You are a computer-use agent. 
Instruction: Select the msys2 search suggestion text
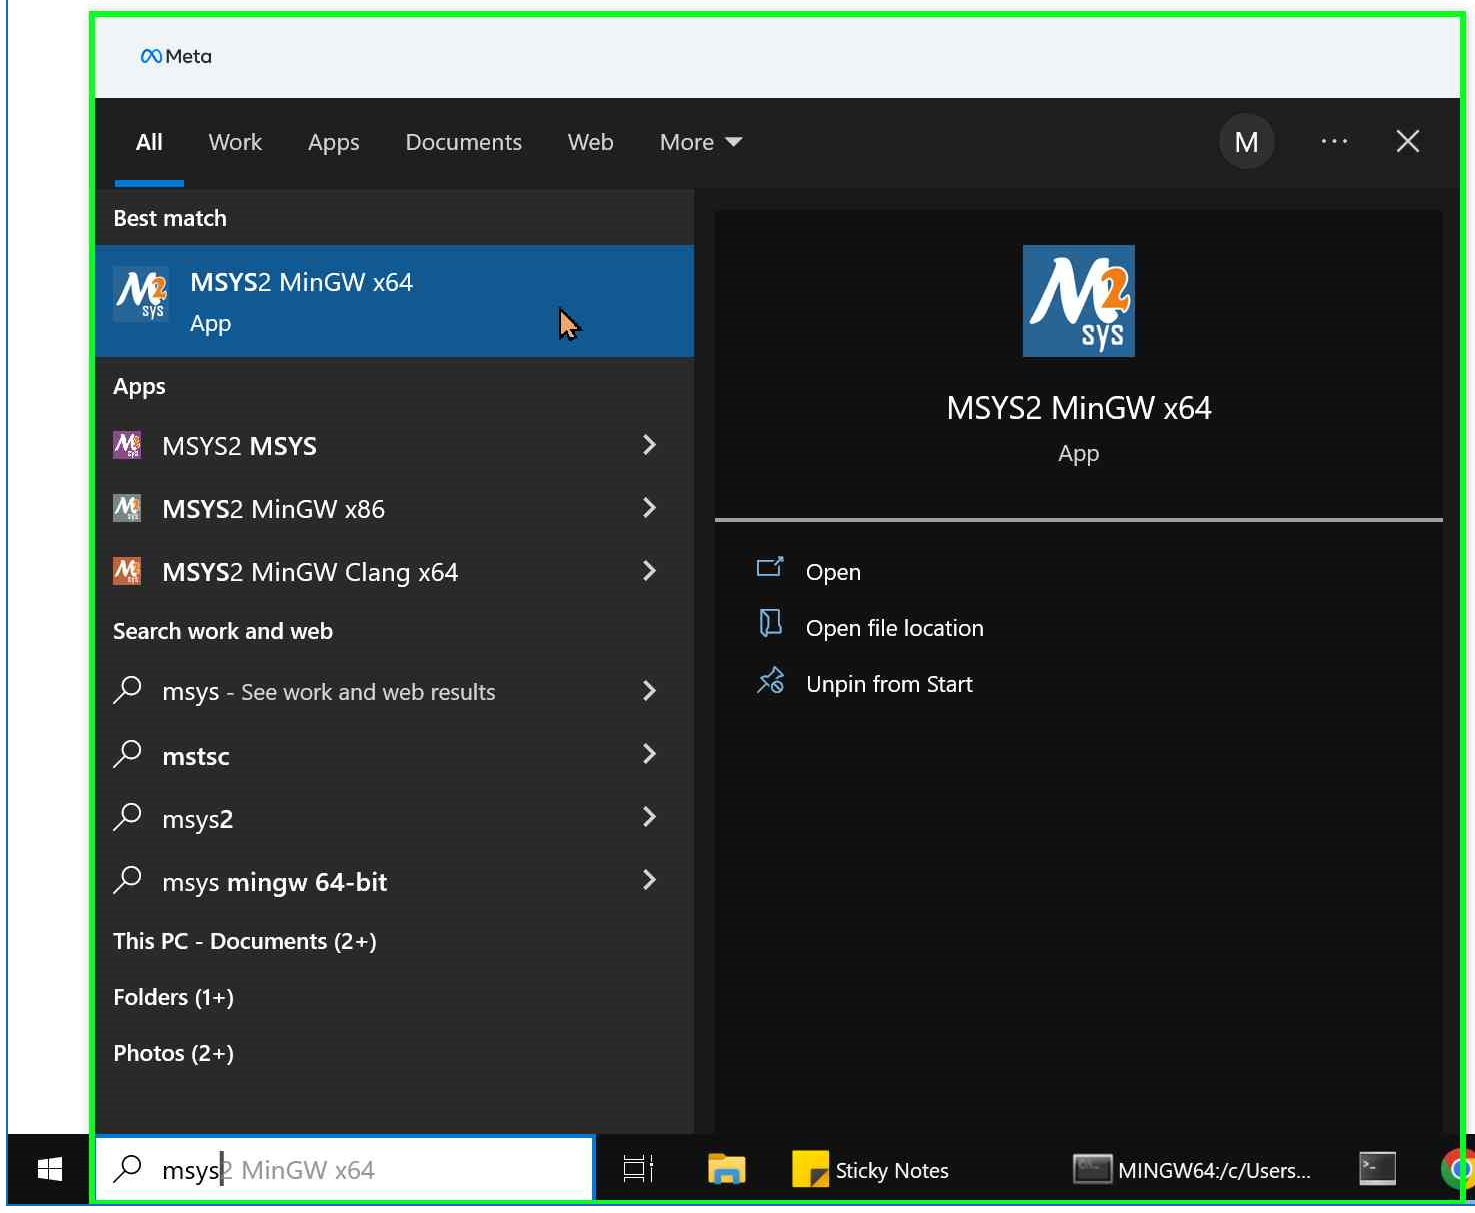click(197, 819)
